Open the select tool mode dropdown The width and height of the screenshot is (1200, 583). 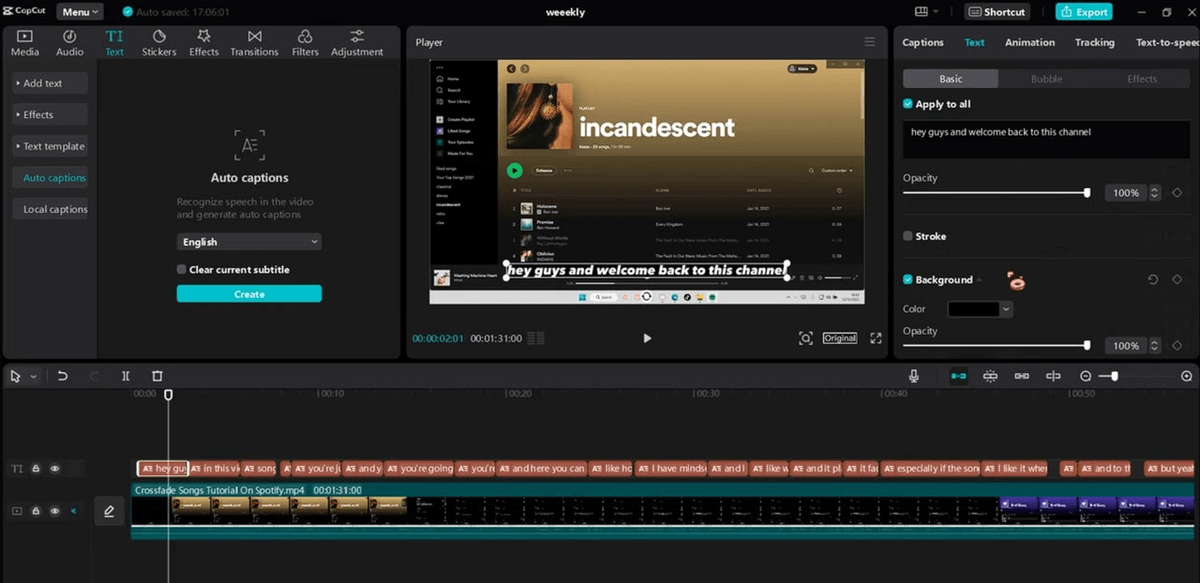pyautogui.click(x=33, y=377)
